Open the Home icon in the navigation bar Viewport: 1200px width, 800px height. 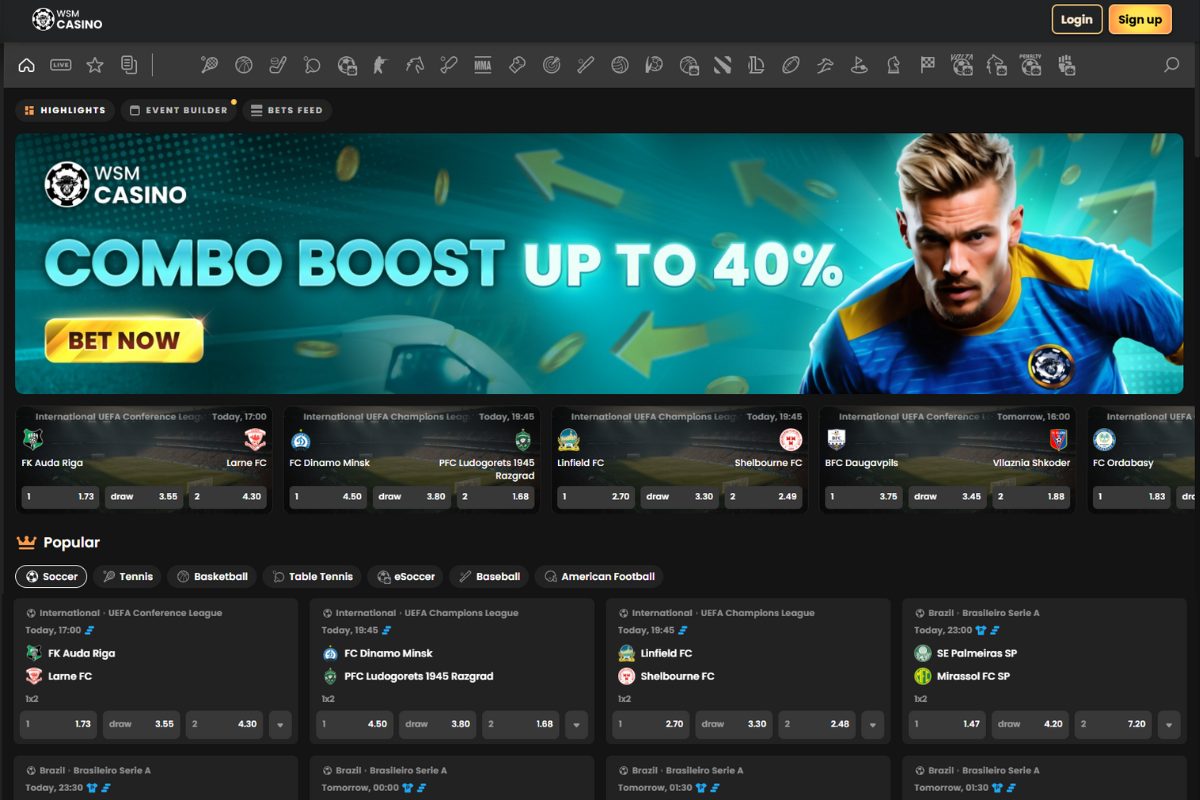click(x=27, y=64)
